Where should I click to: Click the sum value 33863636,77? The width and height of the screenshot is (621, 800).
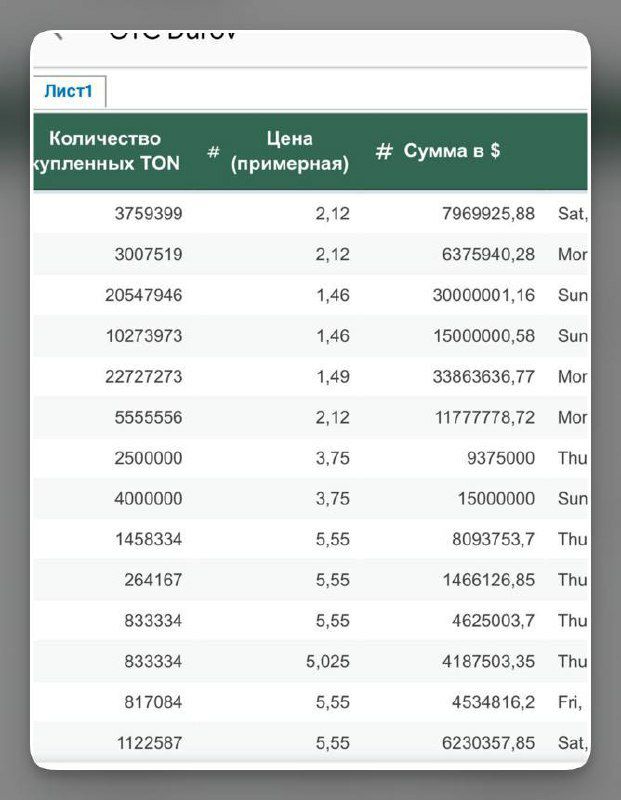[x=484, y=377]
